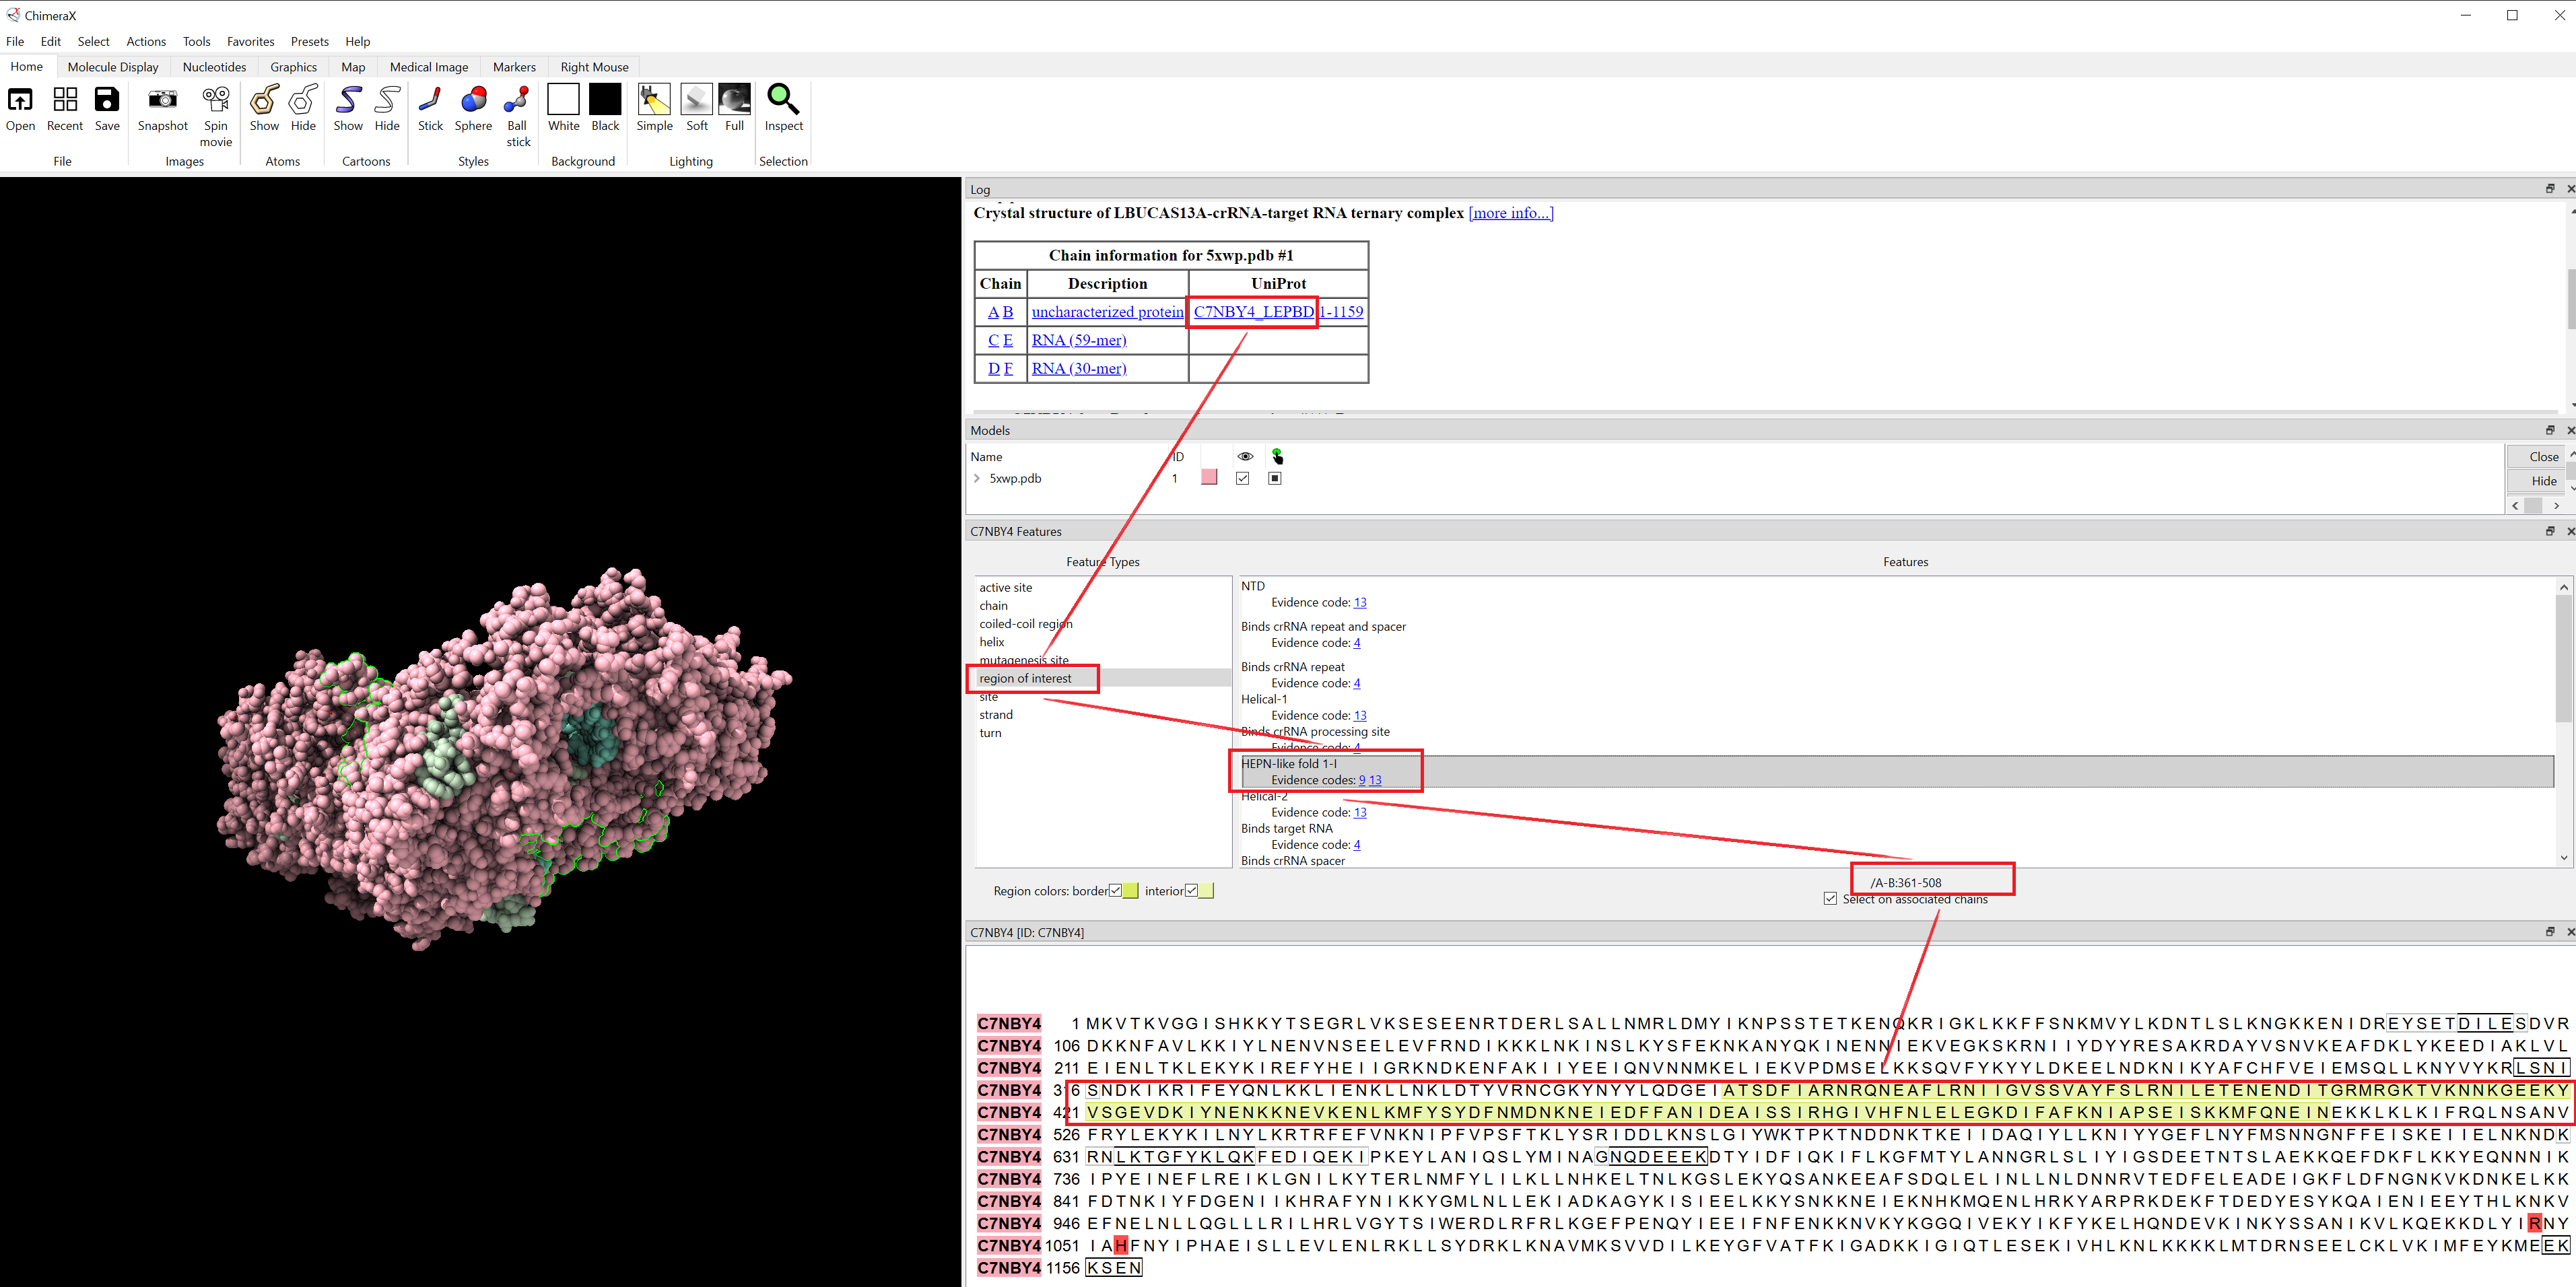Select the Binds target RNA feature

(x=1286, y=828)
